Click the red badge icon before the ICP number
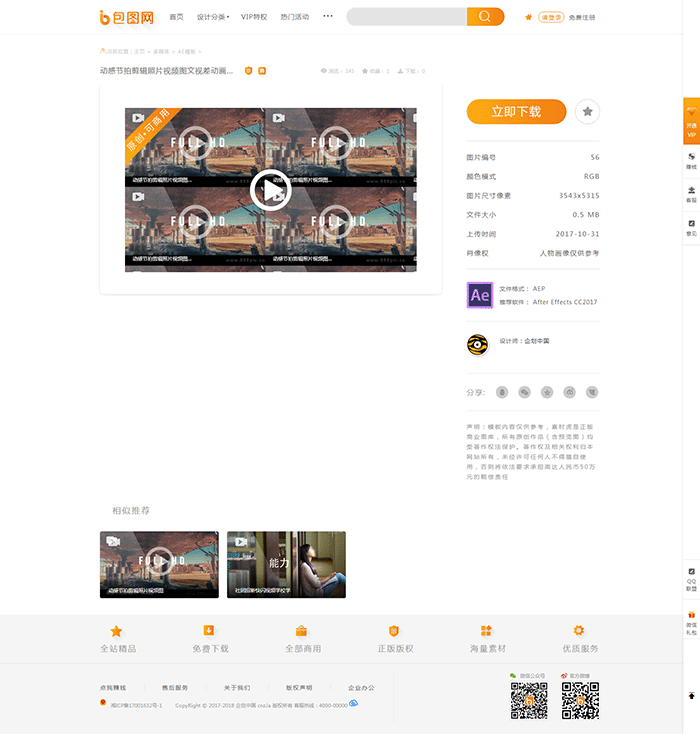The image size is (700, 734). pyautogui.click(x=103, y=702)
